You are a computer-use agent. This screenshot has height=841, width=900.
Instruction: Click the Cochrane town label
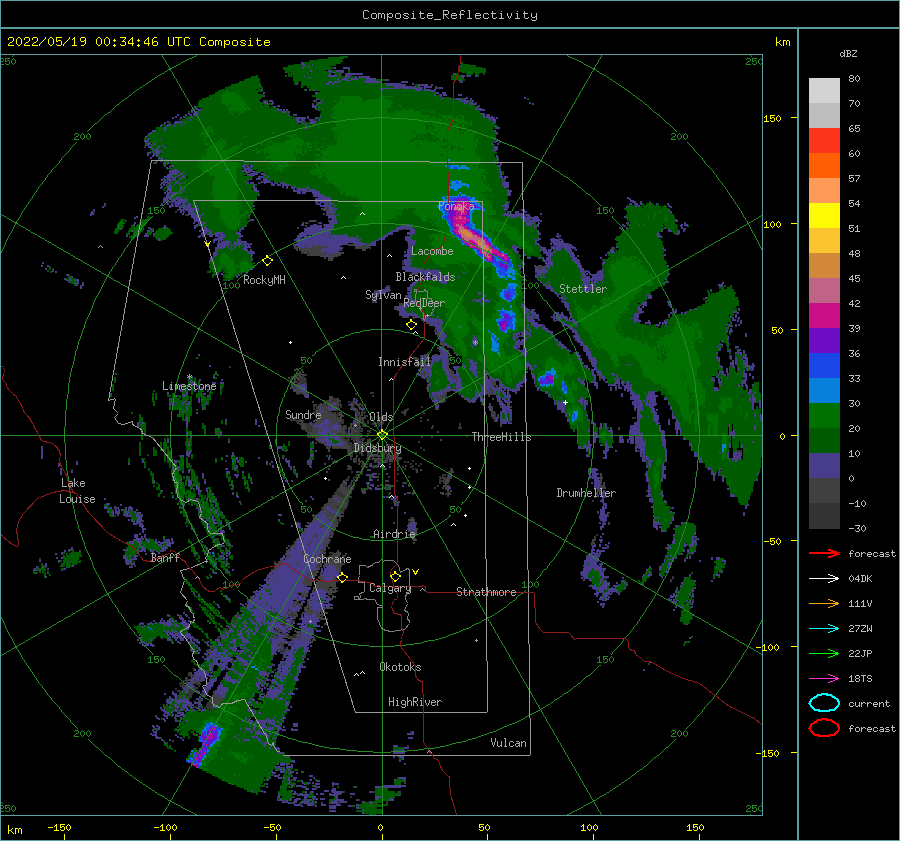(x=327, y=559)
